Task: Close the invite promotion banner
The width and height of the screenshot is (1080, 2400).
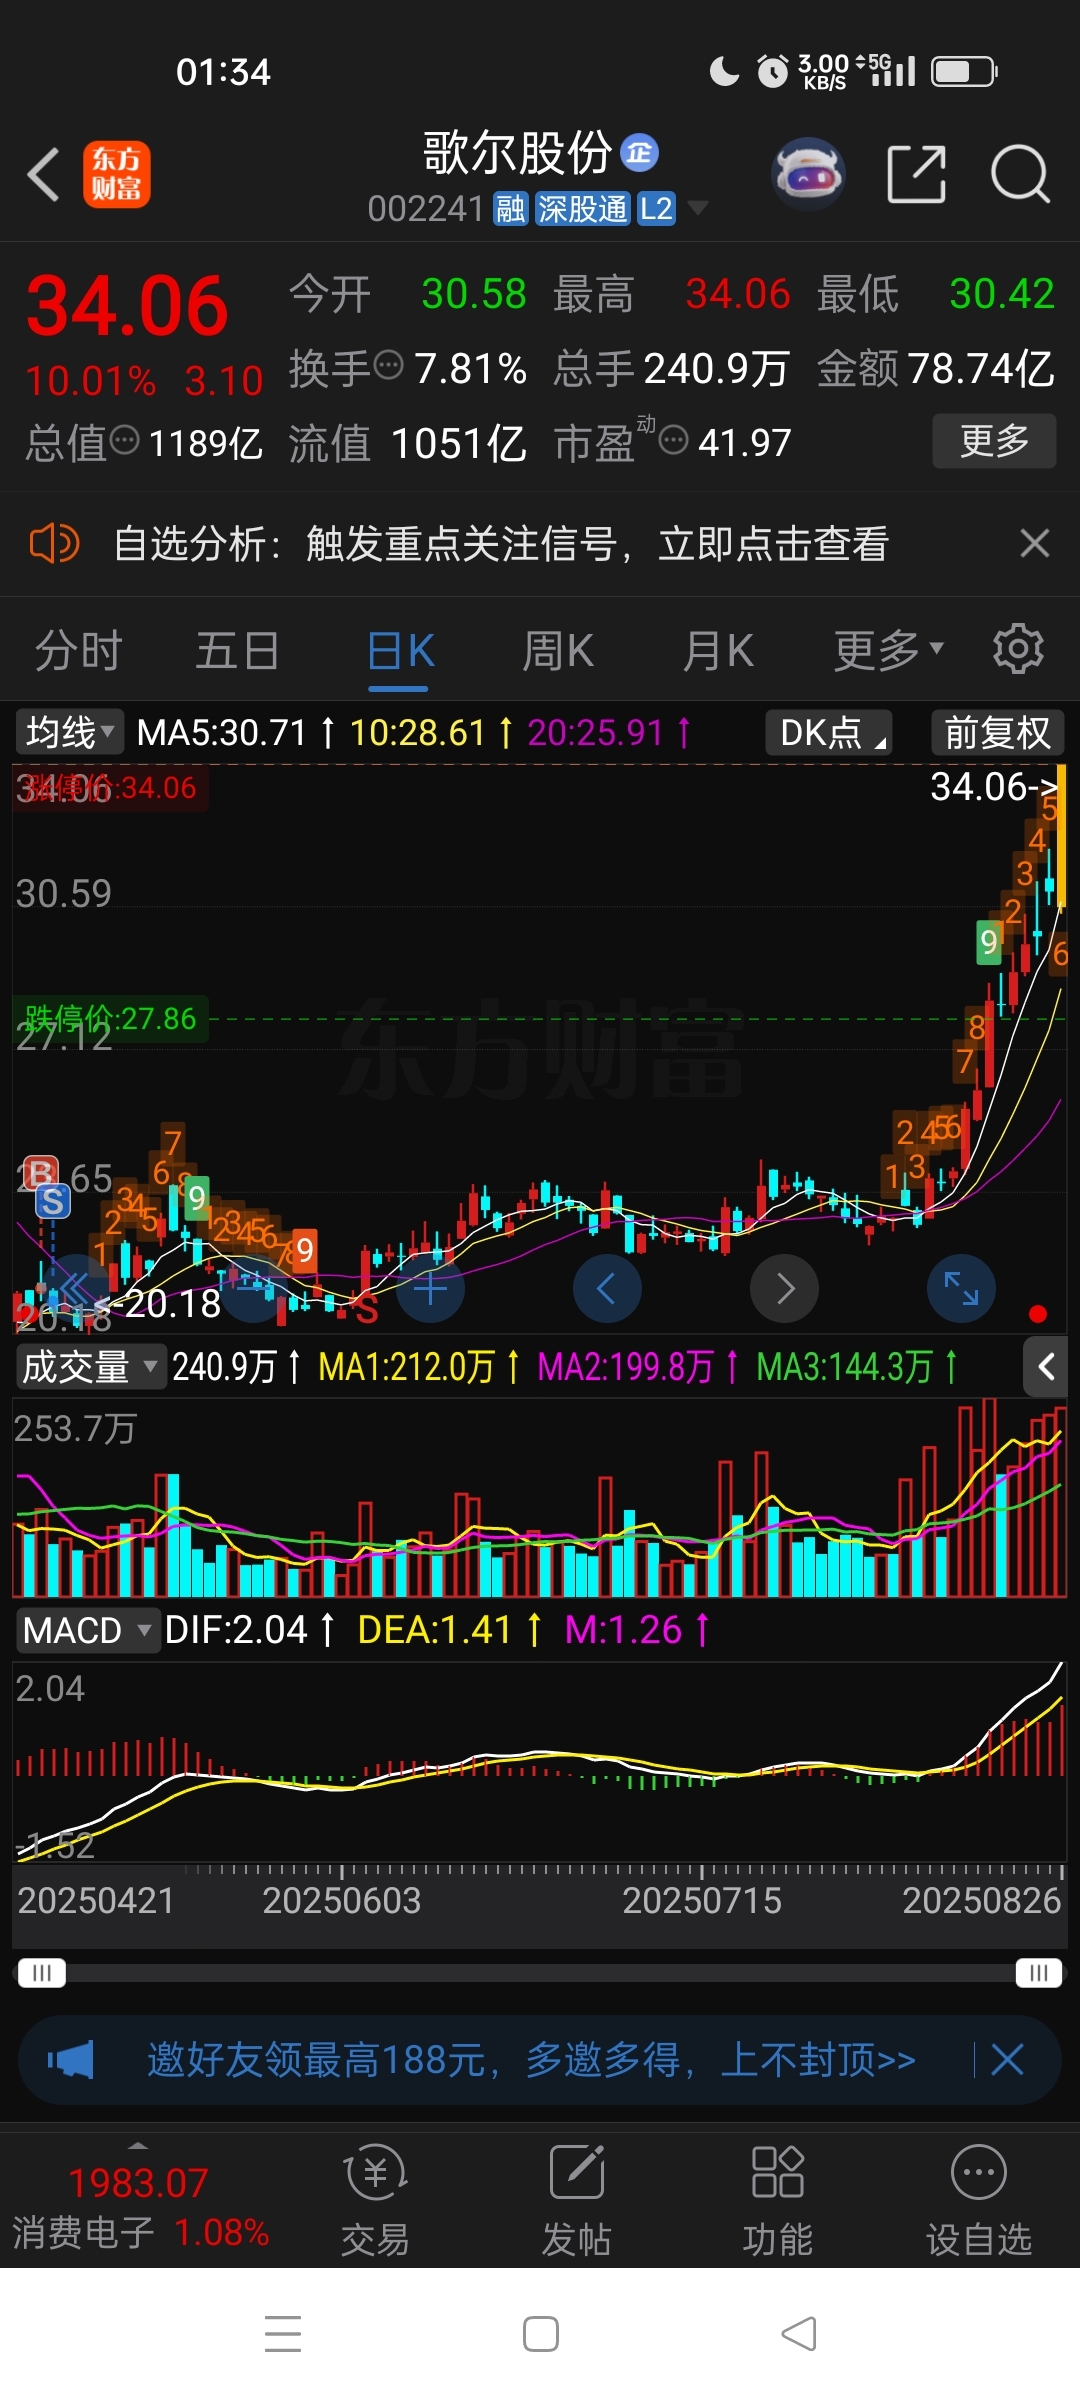Action: tap(1007, 2060)
